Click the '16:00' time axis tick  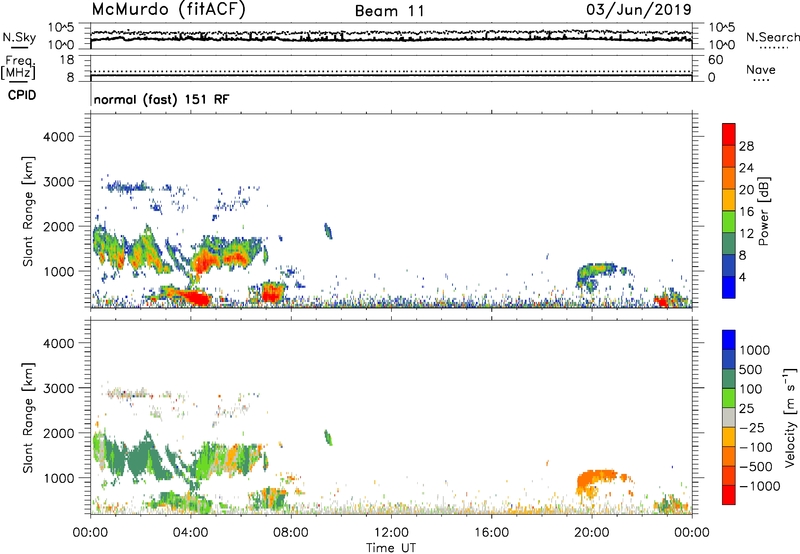pyautogui.click(x=491, y=533)
